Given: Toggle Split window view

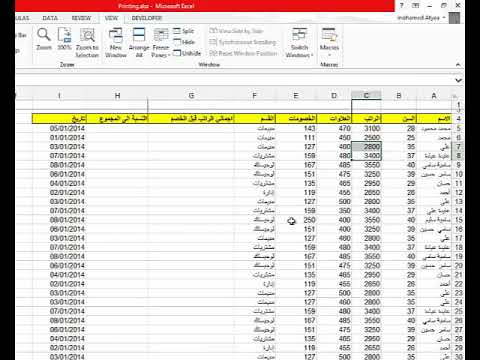Looking at the screenshot, I should (x=184, y=31).
